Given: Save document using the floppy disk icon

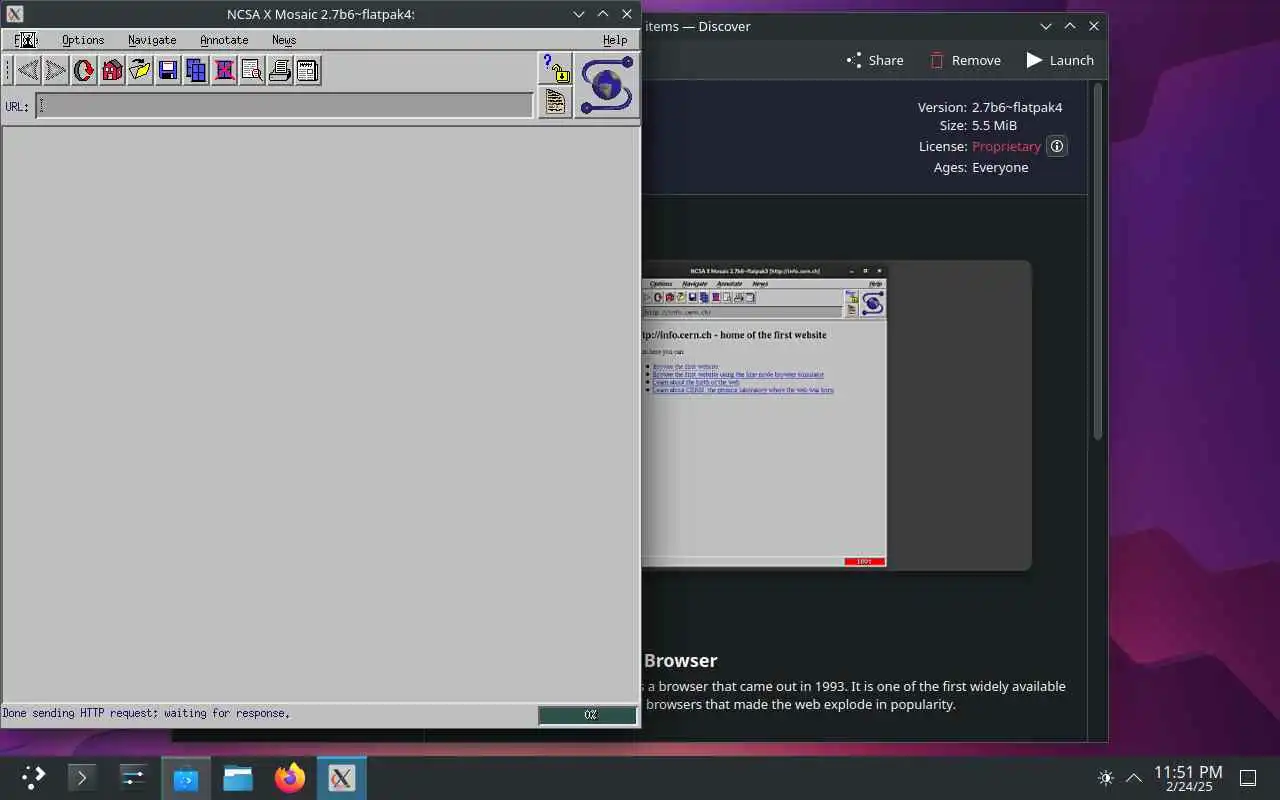Looking at the screenshot, I should (x=168, y=70).
